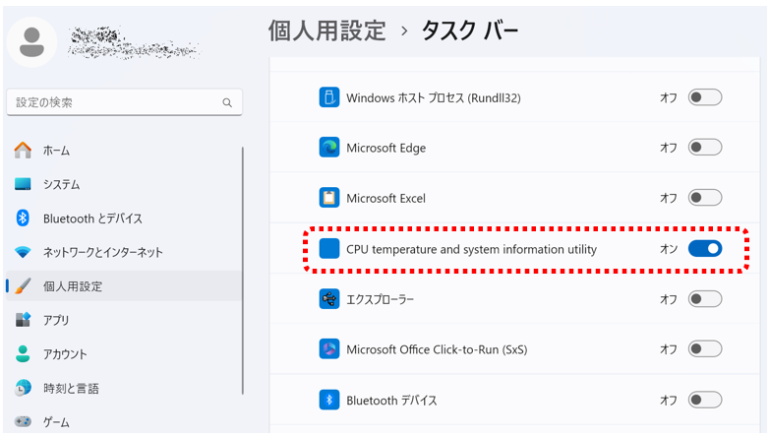This screenshot has height=437, width=770.
Task: Open 時刻と言語 settings category
Action: coord(124,388)
